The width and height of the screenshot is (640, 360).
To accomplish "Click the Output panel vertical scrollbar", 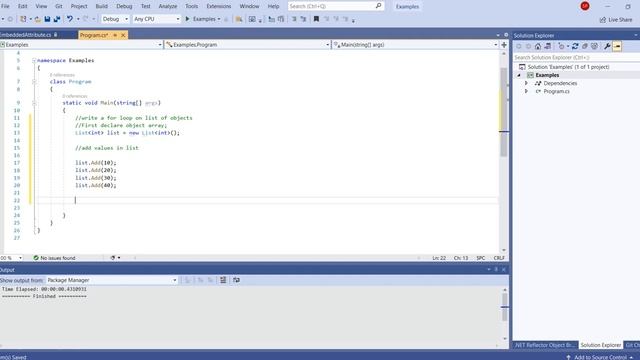I will click(505, 314).
